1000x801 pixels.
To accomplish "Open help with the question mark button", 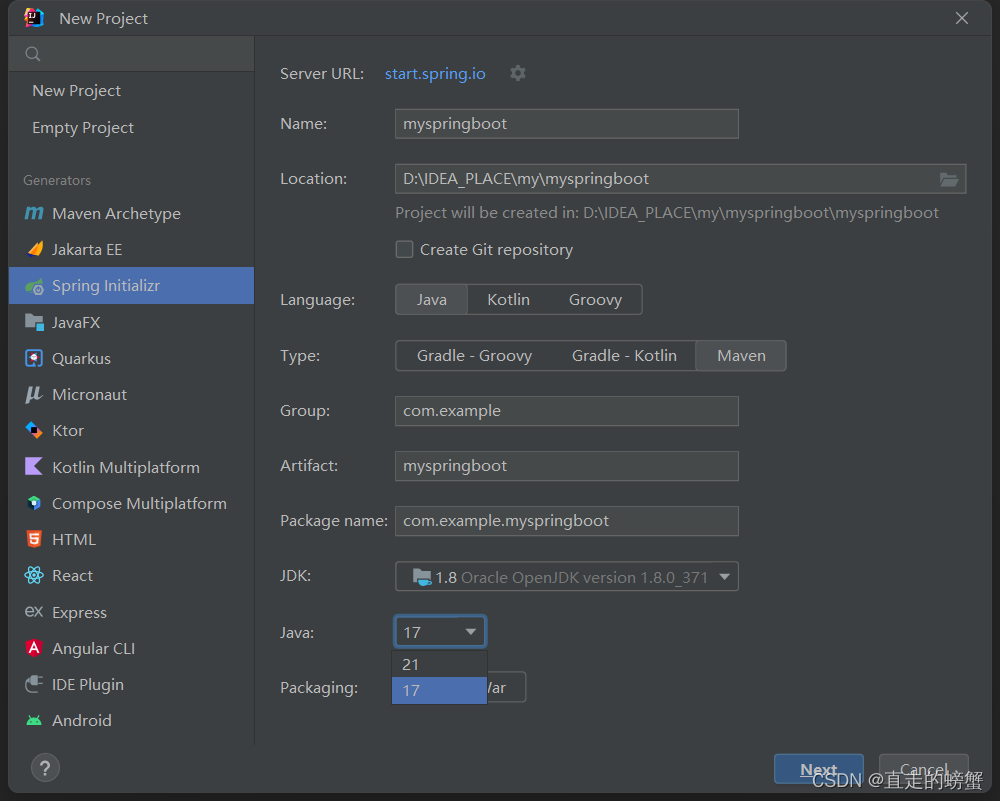I will click(x=45, y=768).
